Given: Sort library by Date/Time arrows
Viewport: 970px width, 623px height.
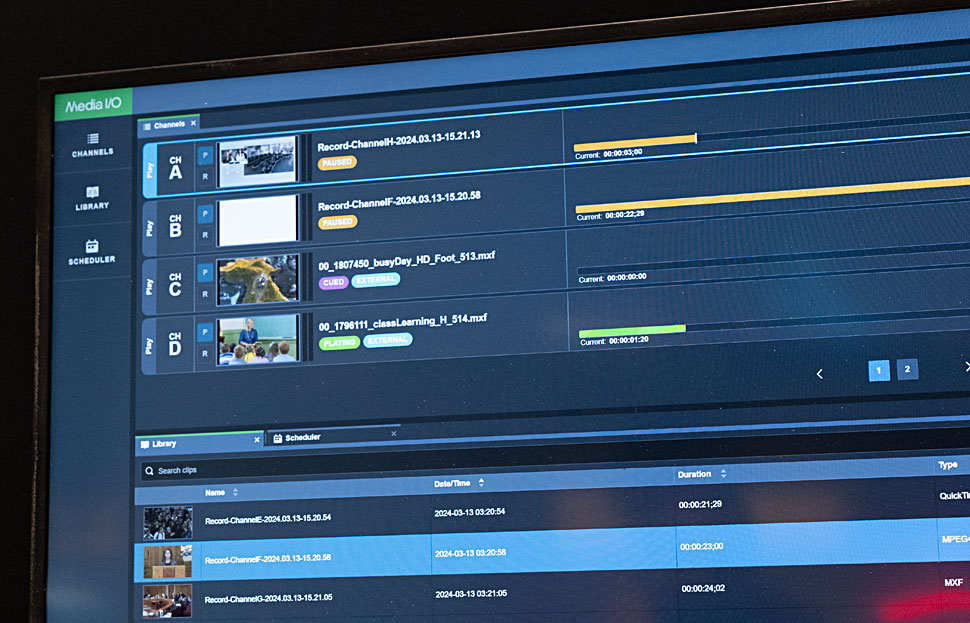Looking at the screenshot, I should 481,483.
